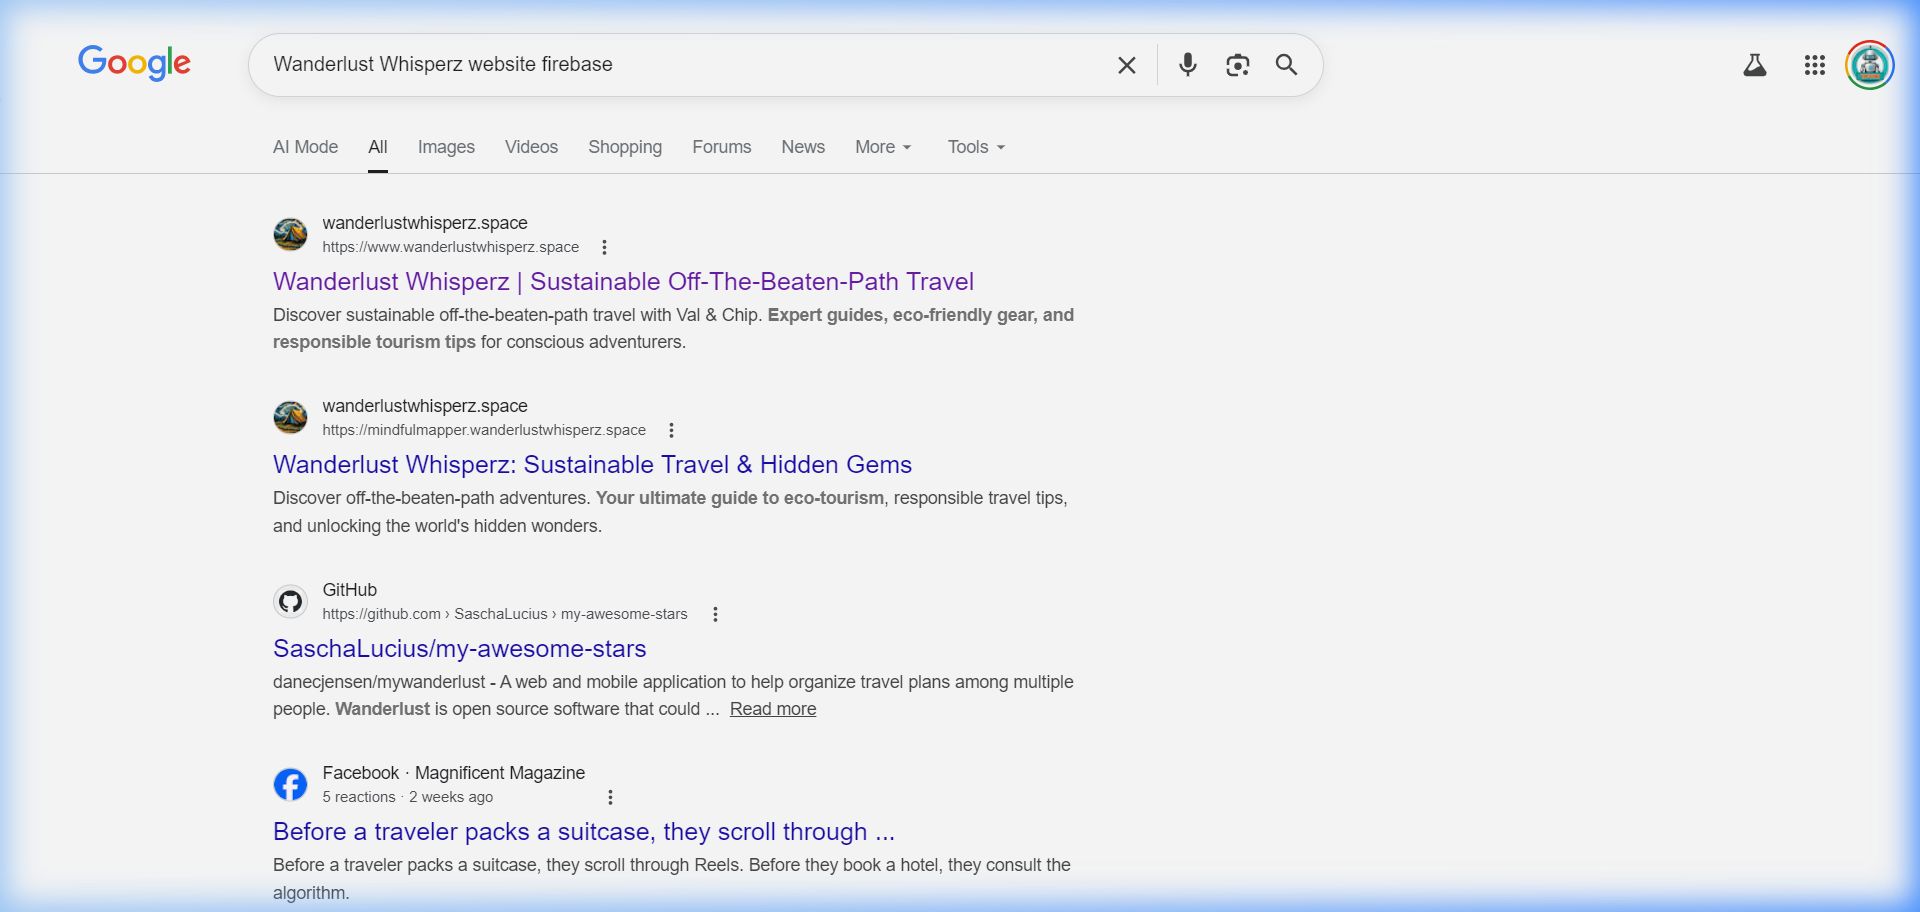Click the magnifying glass search button
This screenshot has height=912, width=1920.
(x=1286, y=65)
